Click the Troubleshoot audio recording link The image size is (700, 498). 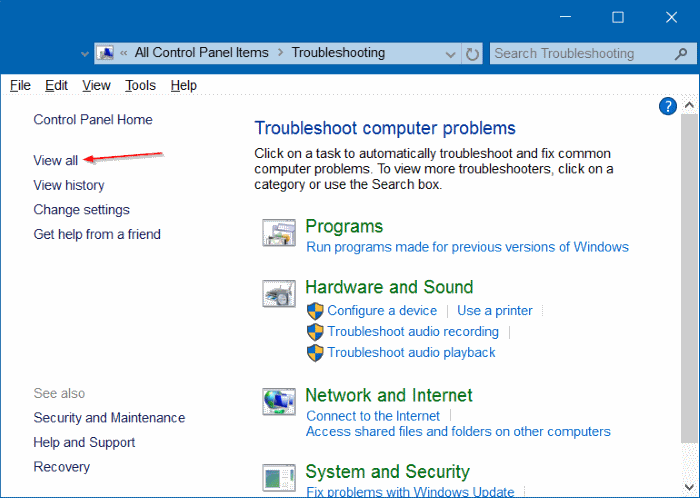click(x=413, y=332)
